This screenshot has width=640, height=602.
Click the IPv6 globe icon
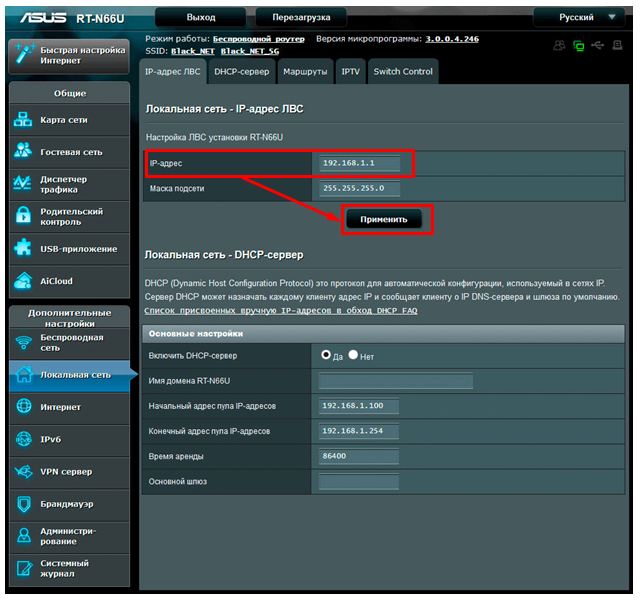[x=24, y=439]
